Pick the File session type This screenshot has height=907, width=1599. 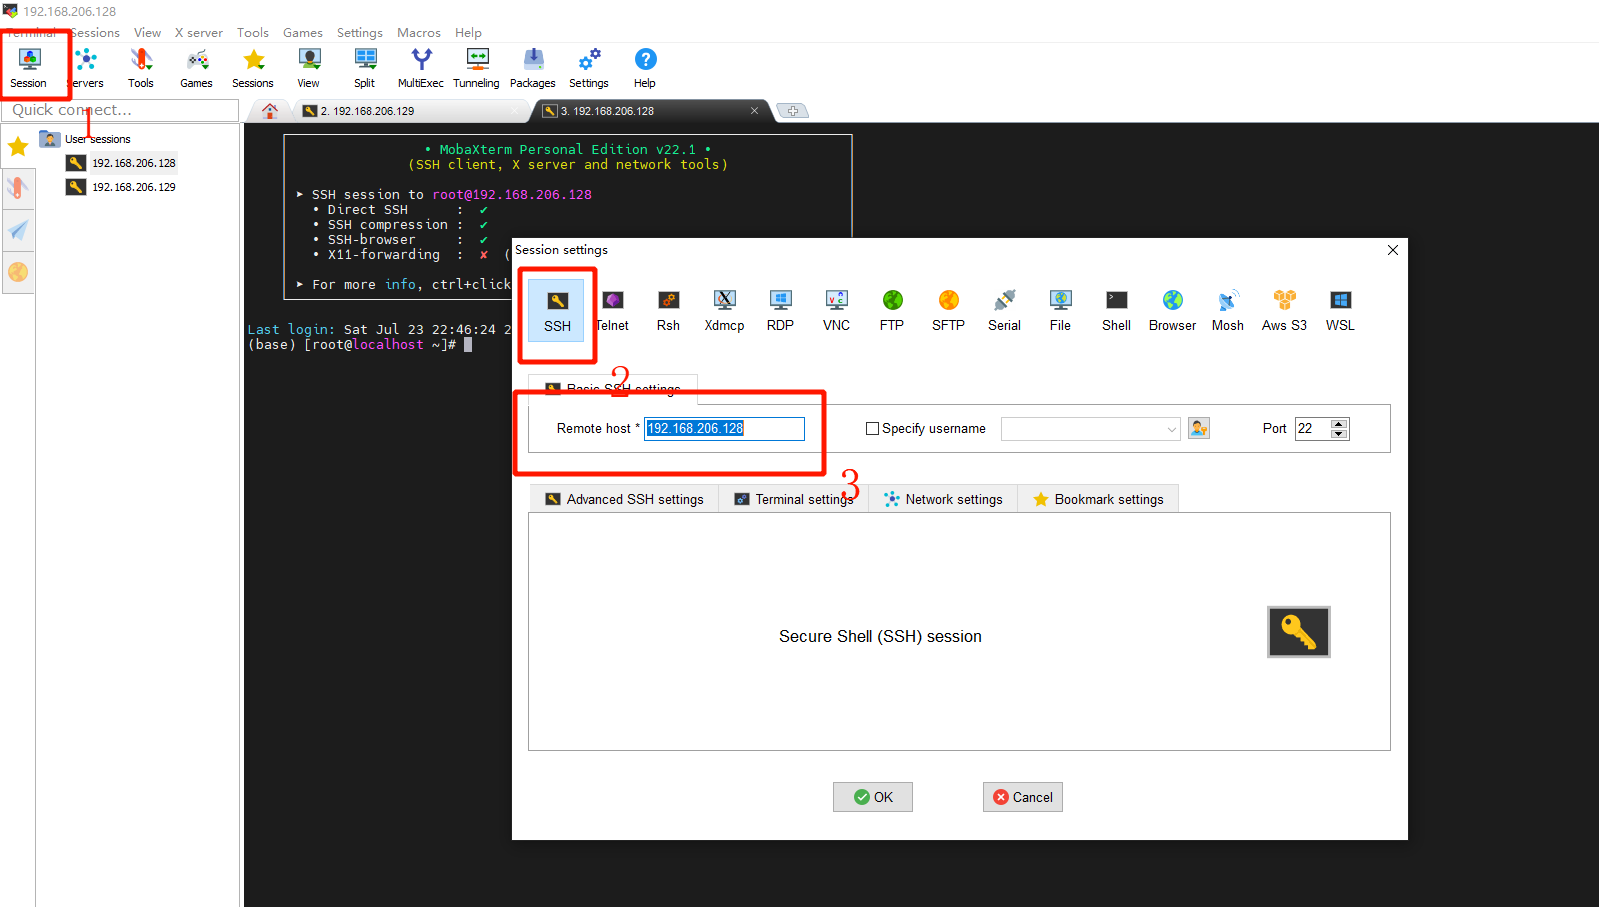[1061, 311]
